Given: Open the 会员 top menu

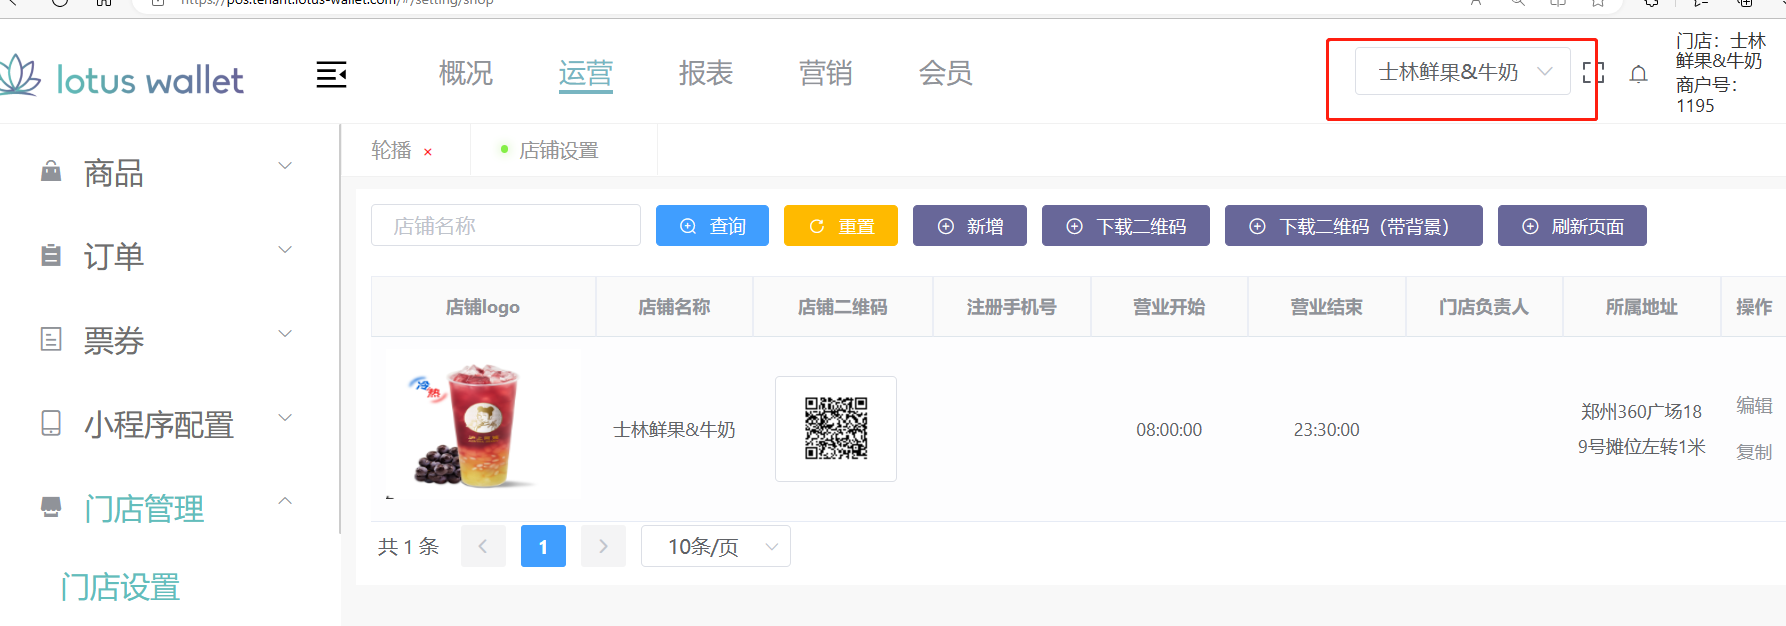Looking at the screenshot, I should (945, 73).
